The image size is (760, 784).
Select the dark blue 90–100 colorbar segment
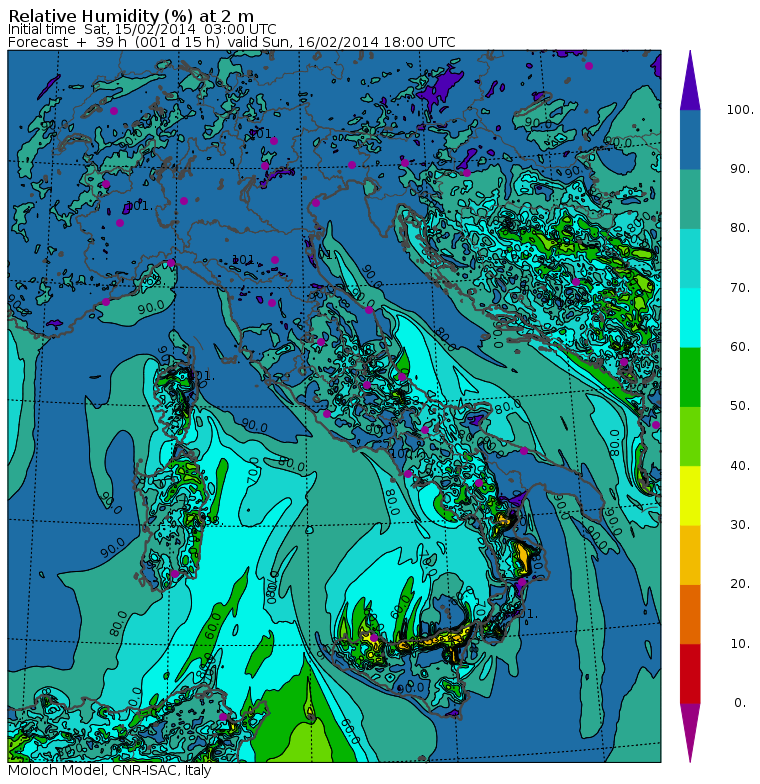(690, 140)
